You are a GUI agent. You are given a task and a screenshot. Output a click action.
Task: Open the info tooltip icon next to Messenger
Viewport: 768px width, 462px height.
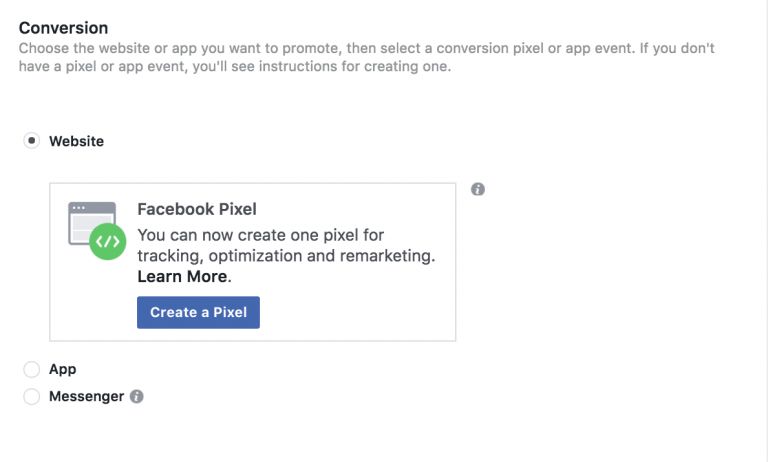click(x=137, y=397)
